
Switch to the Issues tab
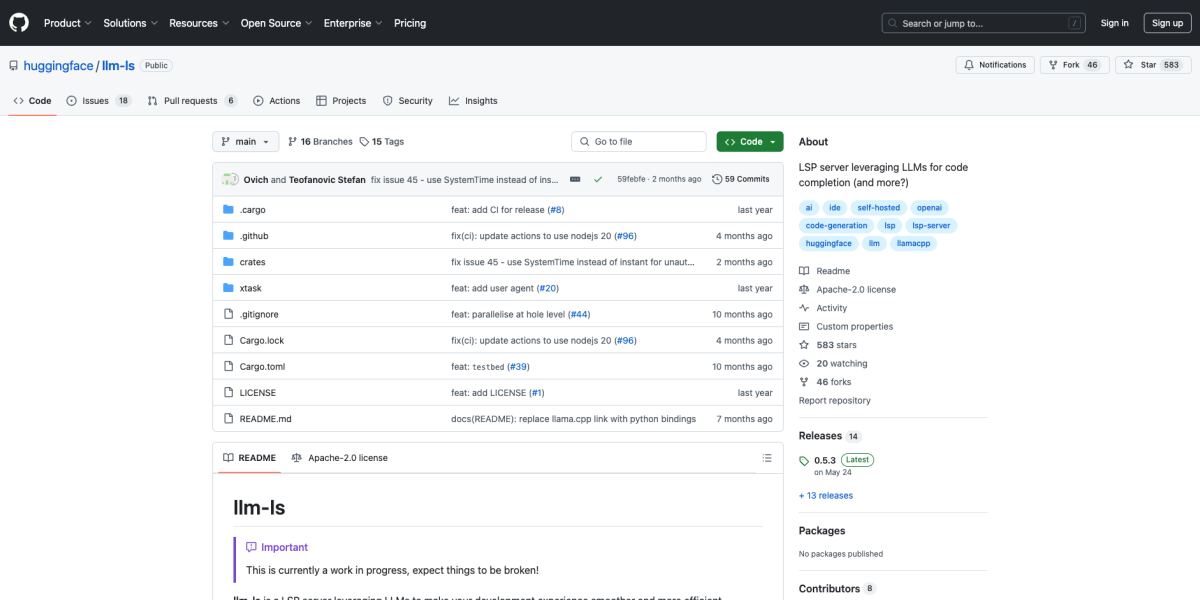[x=96, y=101]
